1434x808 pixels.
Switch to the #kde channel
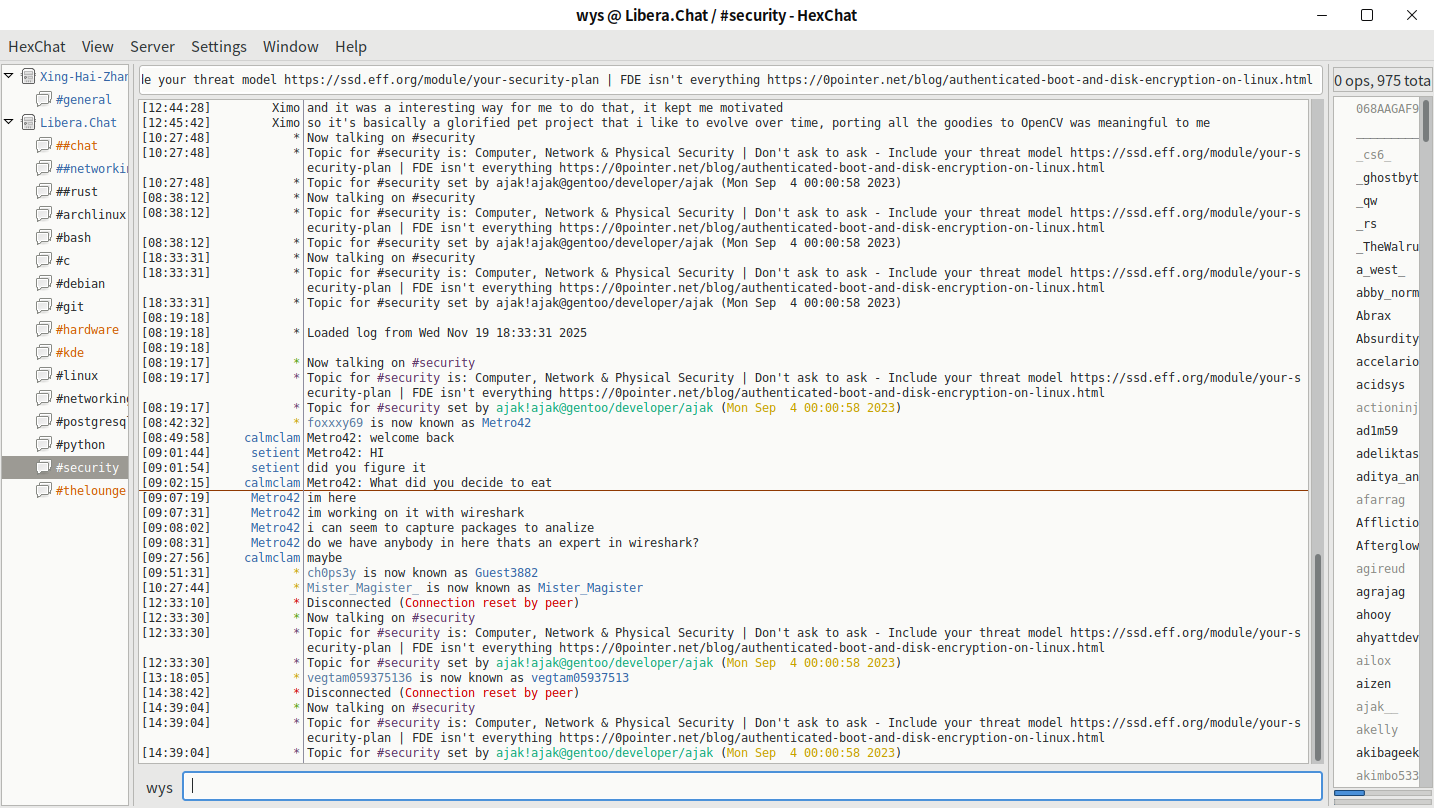[70, 353]
